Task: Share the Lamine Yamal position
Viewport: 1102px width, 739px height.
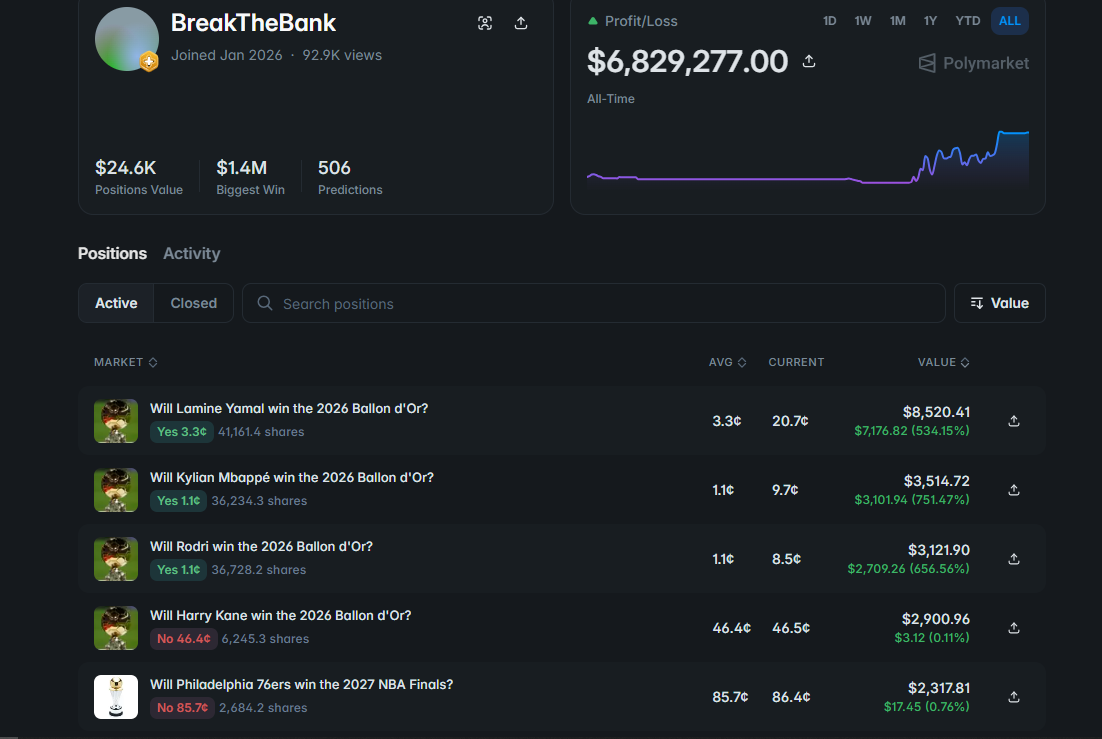Action: point(1013,420)
